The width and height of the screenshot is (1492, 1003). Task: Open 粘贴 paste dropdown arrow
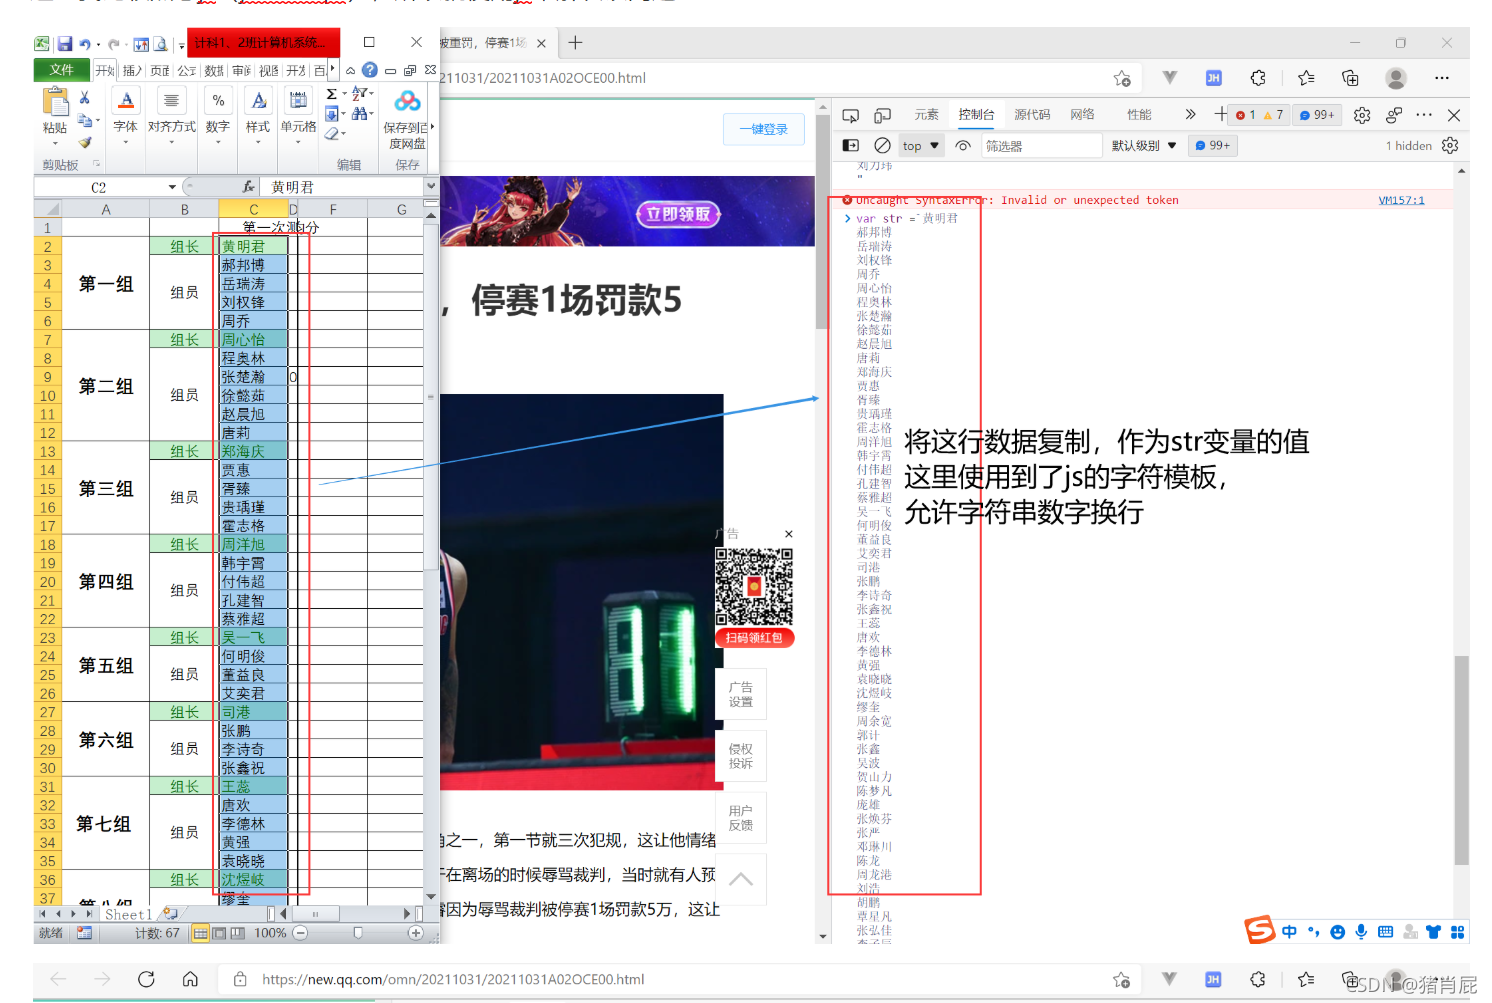55,142
